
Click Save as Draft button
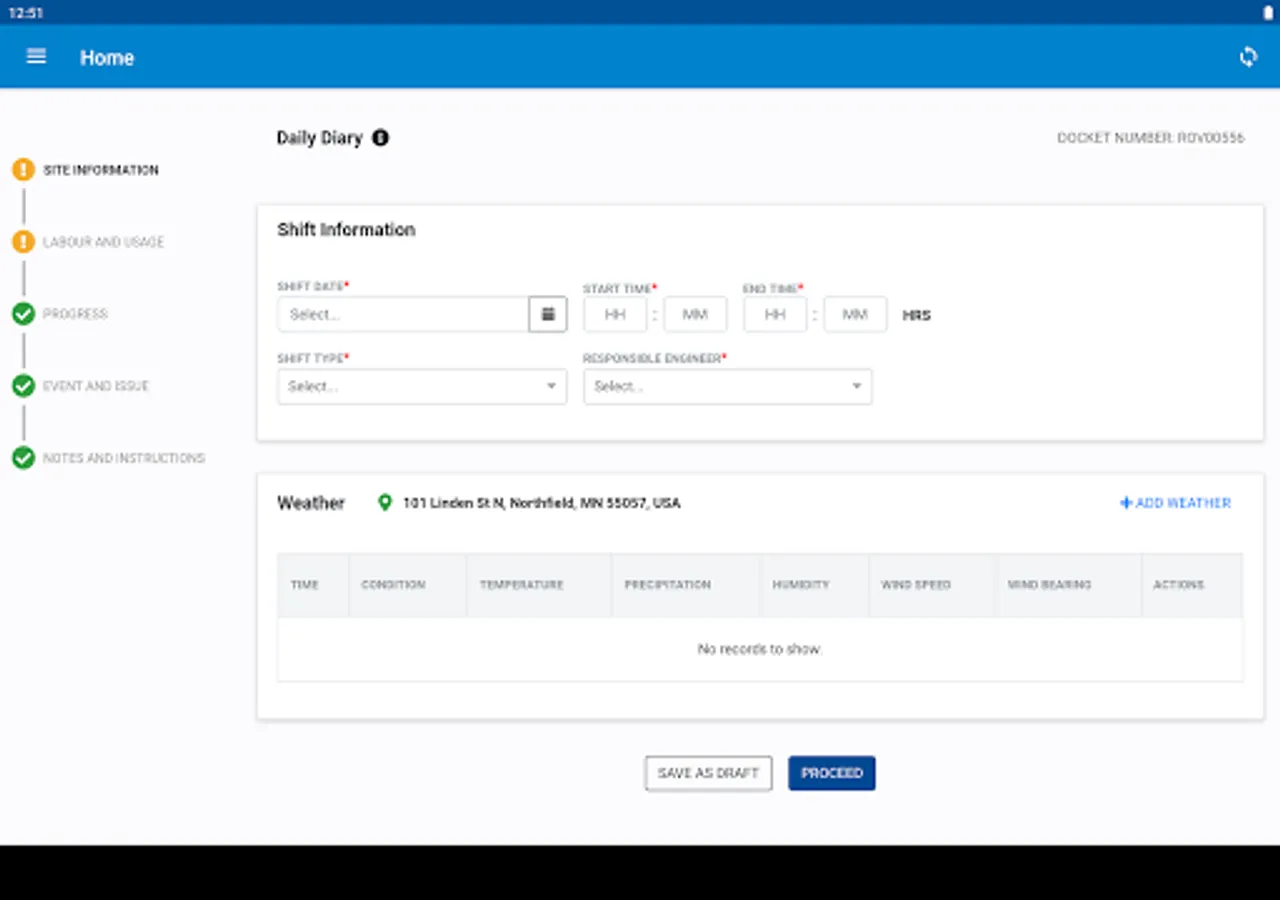click(x=708, y=773)
